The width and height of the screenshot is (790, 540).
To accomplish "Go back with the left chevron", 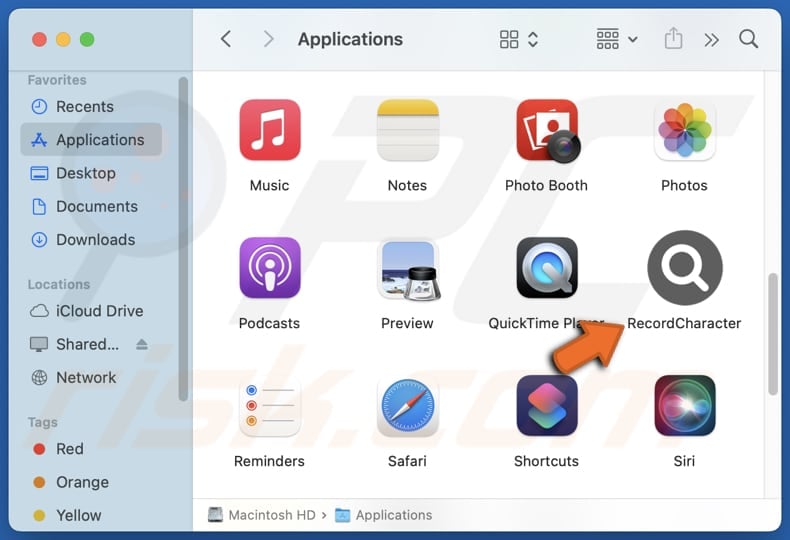I will (x=226, y=39).
